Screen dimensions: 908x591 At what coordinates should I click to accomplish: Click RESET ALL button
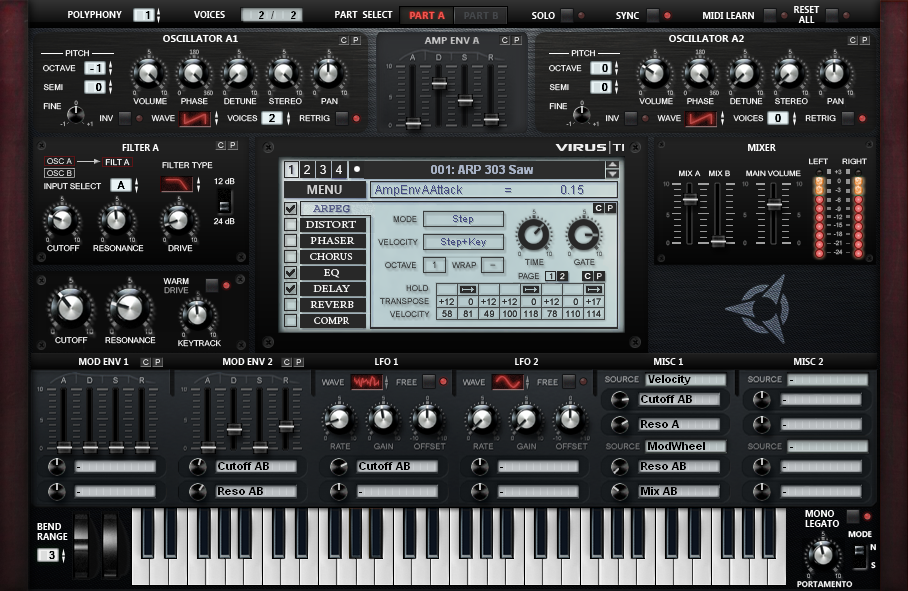point(832,15)
